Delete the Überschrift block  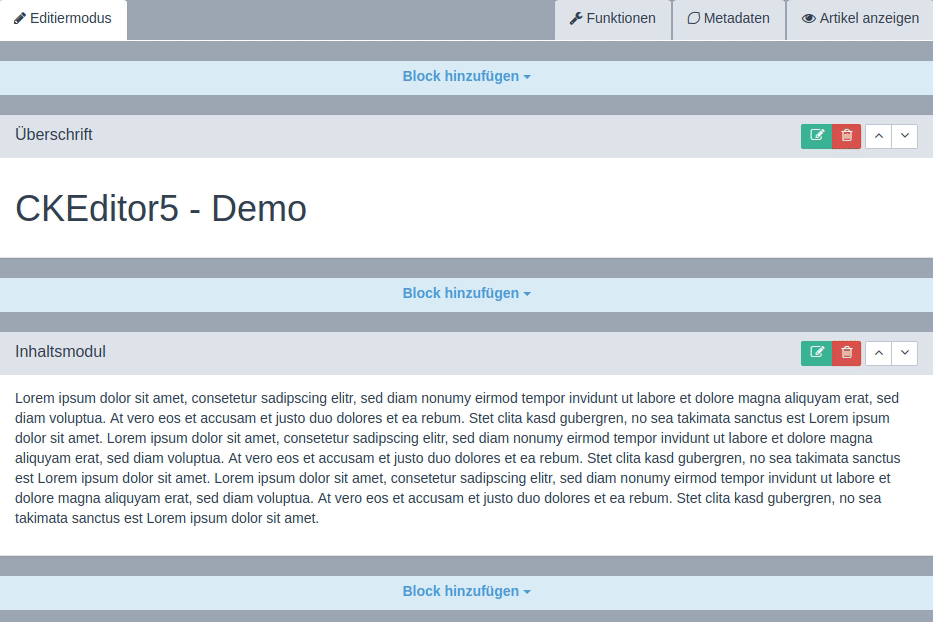point(847,136)
